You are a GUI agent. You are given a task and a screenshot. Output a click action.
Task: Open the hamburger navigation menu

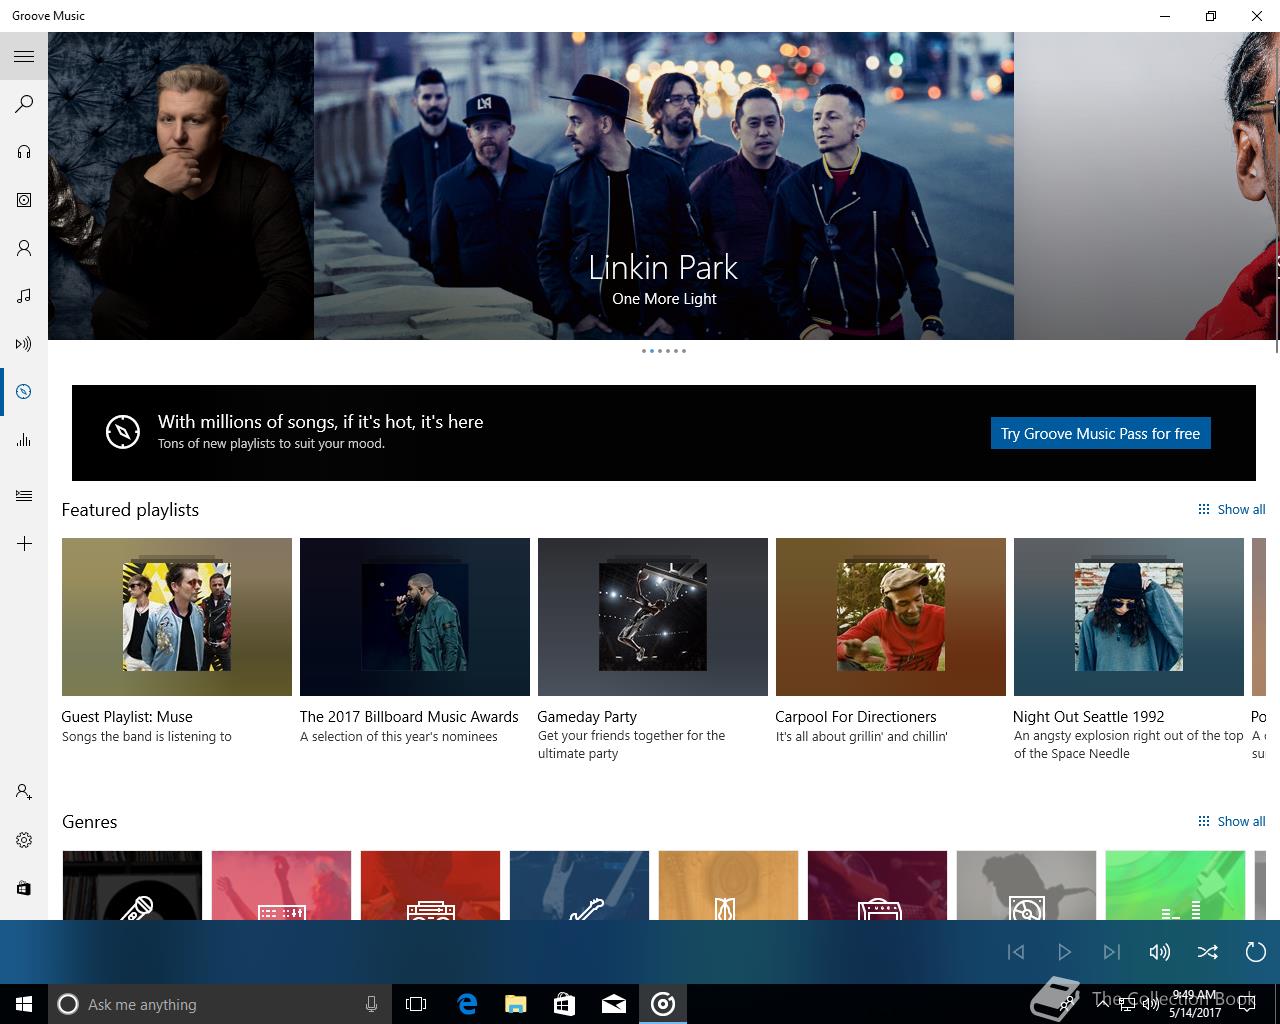click(x=24, y=56)
